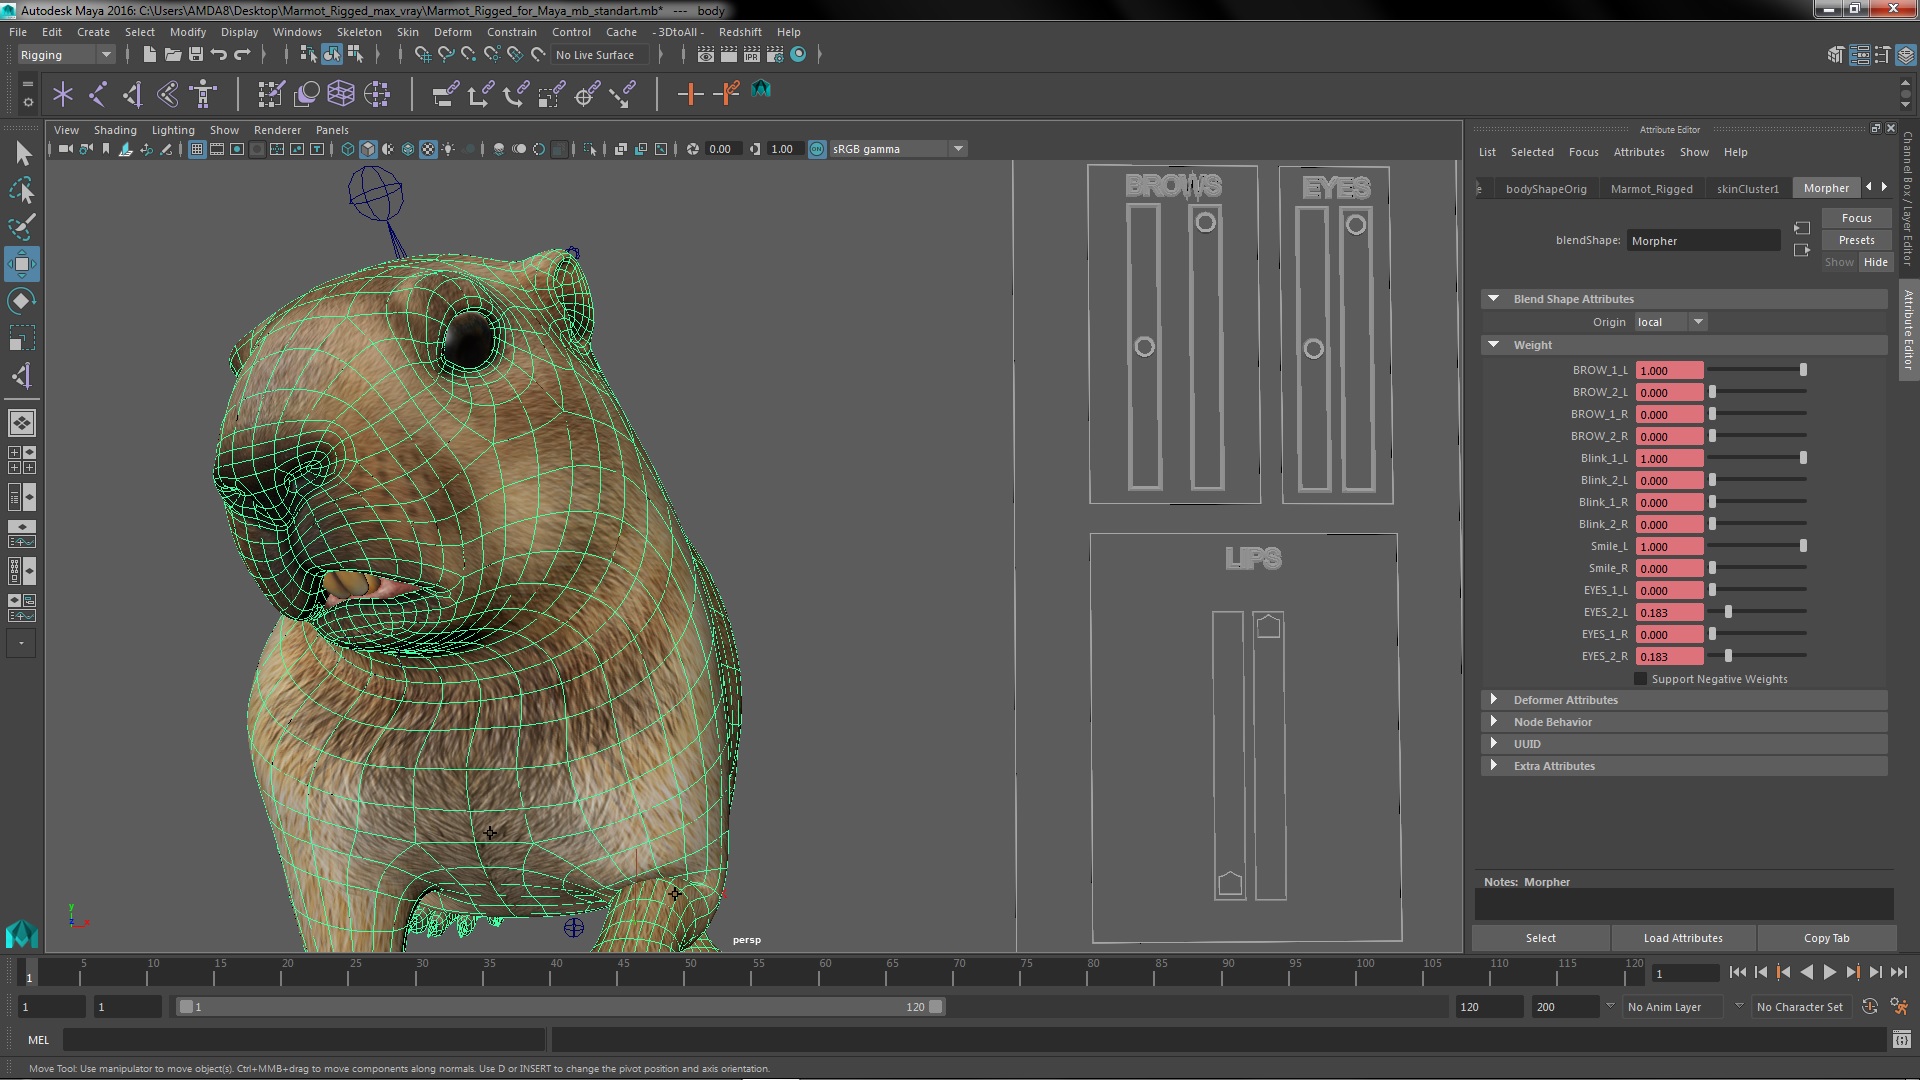Open the Origin local dropdown

pos(1670,322)
